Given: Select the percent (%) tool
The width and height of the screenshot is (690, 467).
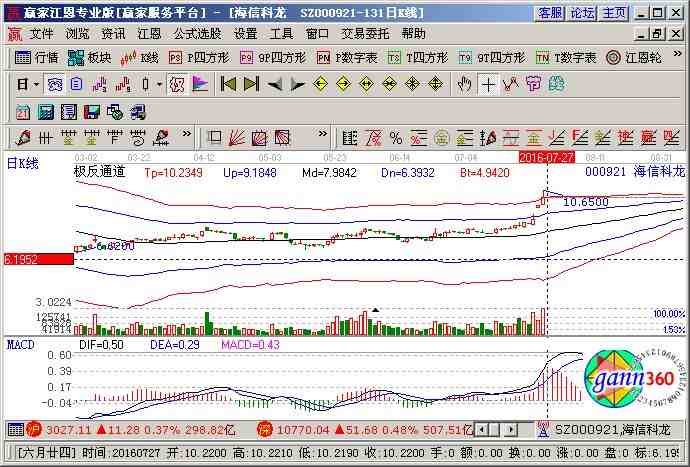Looking at the screenshot, I should (x=396, y=138).
